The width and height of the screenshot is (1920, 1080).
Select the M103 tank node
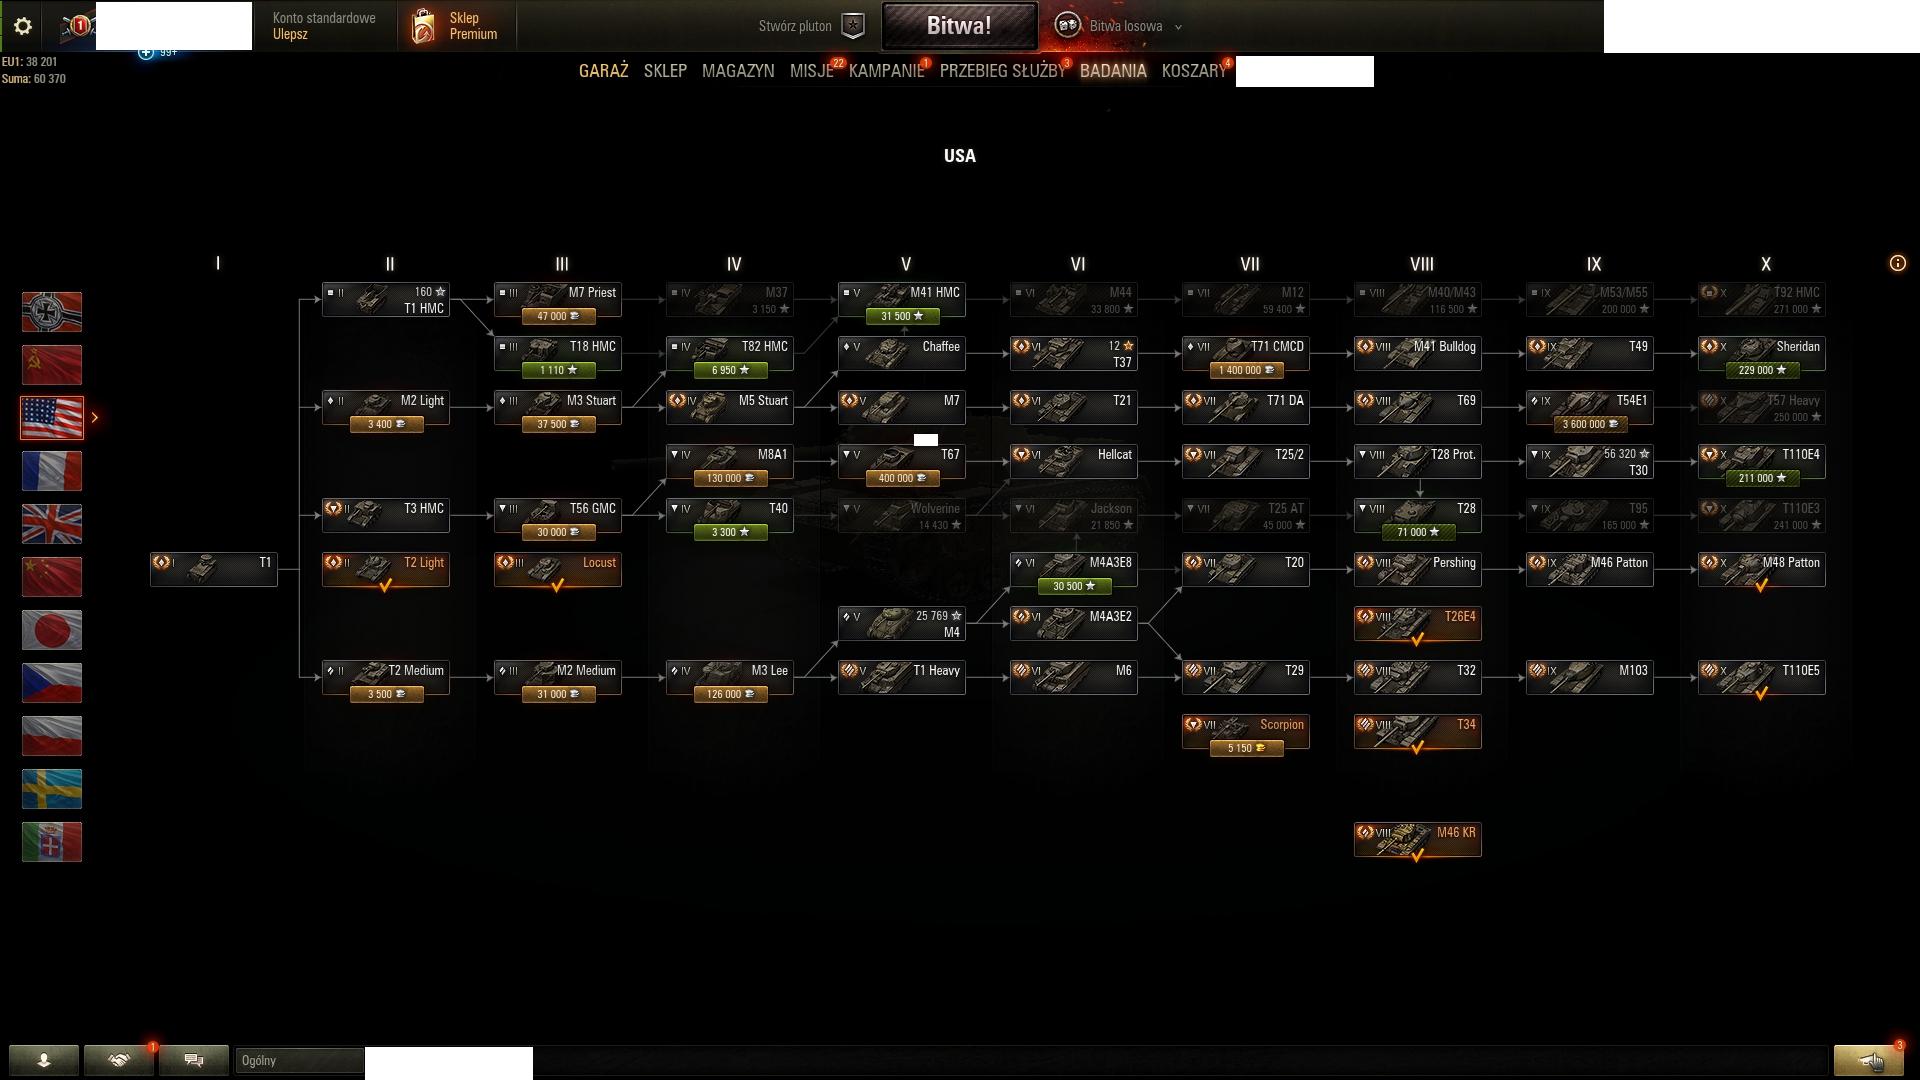point(1590,677)
